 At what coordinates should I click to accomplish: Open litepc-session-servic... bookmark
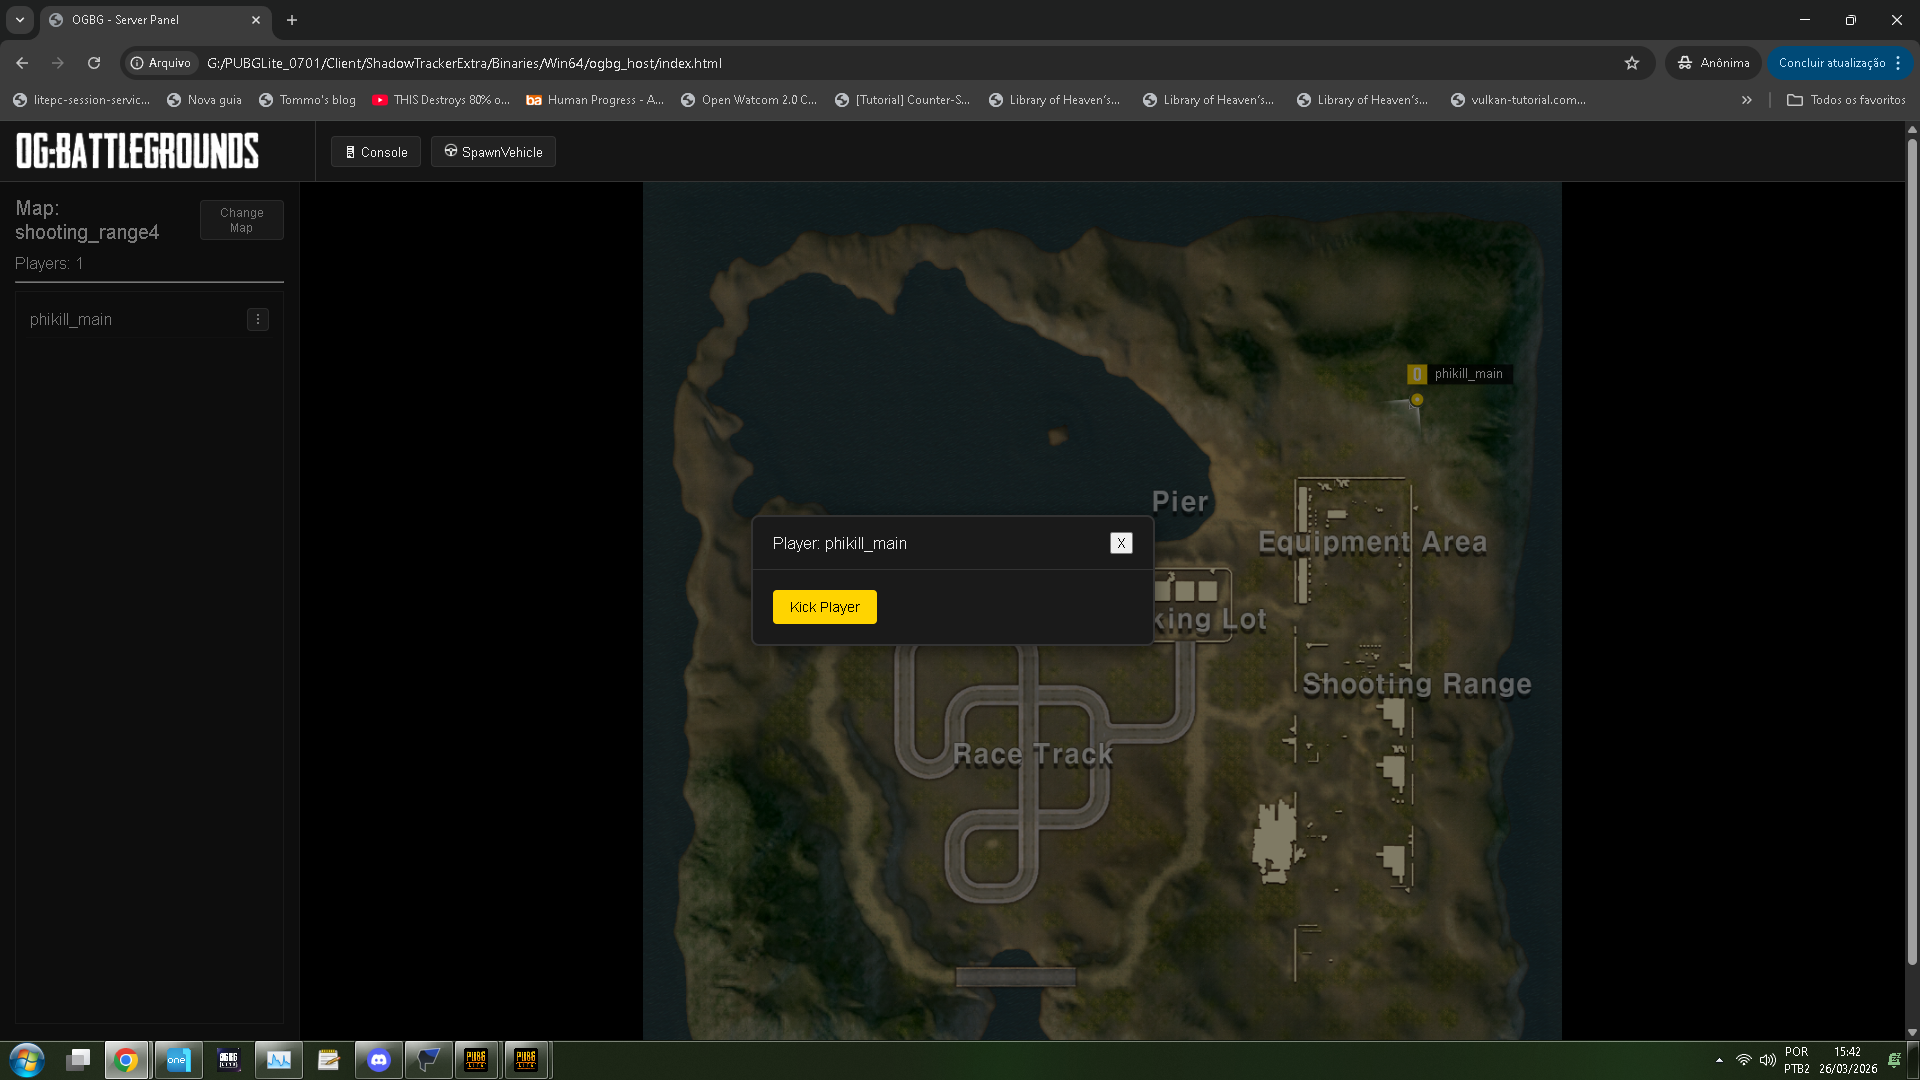tap(81, 100)
